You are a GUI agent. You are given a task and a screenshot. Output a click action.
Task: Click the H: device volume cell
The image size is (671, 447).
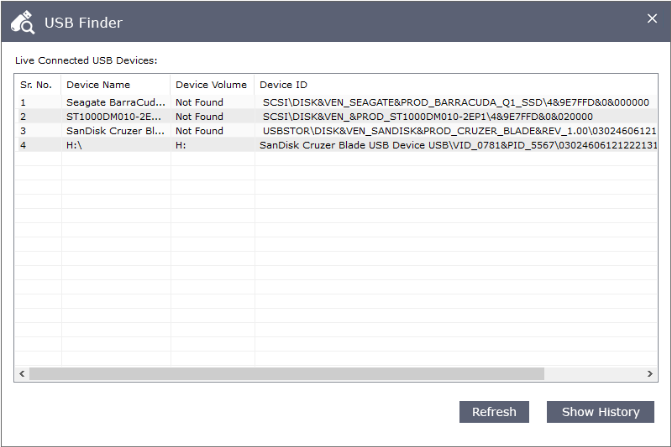[x=181, y=144]
